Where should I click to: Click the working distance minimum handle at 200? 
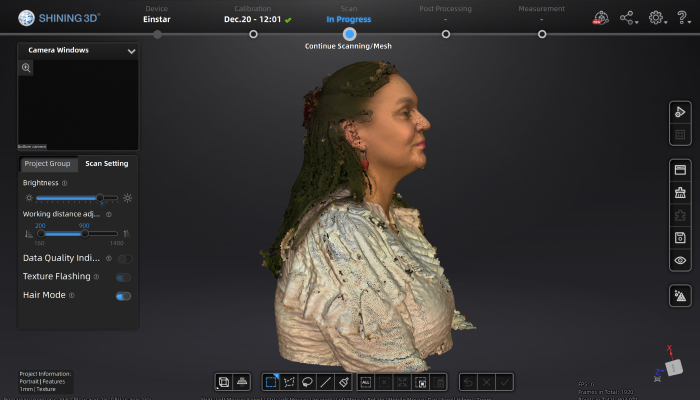coord(41,233)
